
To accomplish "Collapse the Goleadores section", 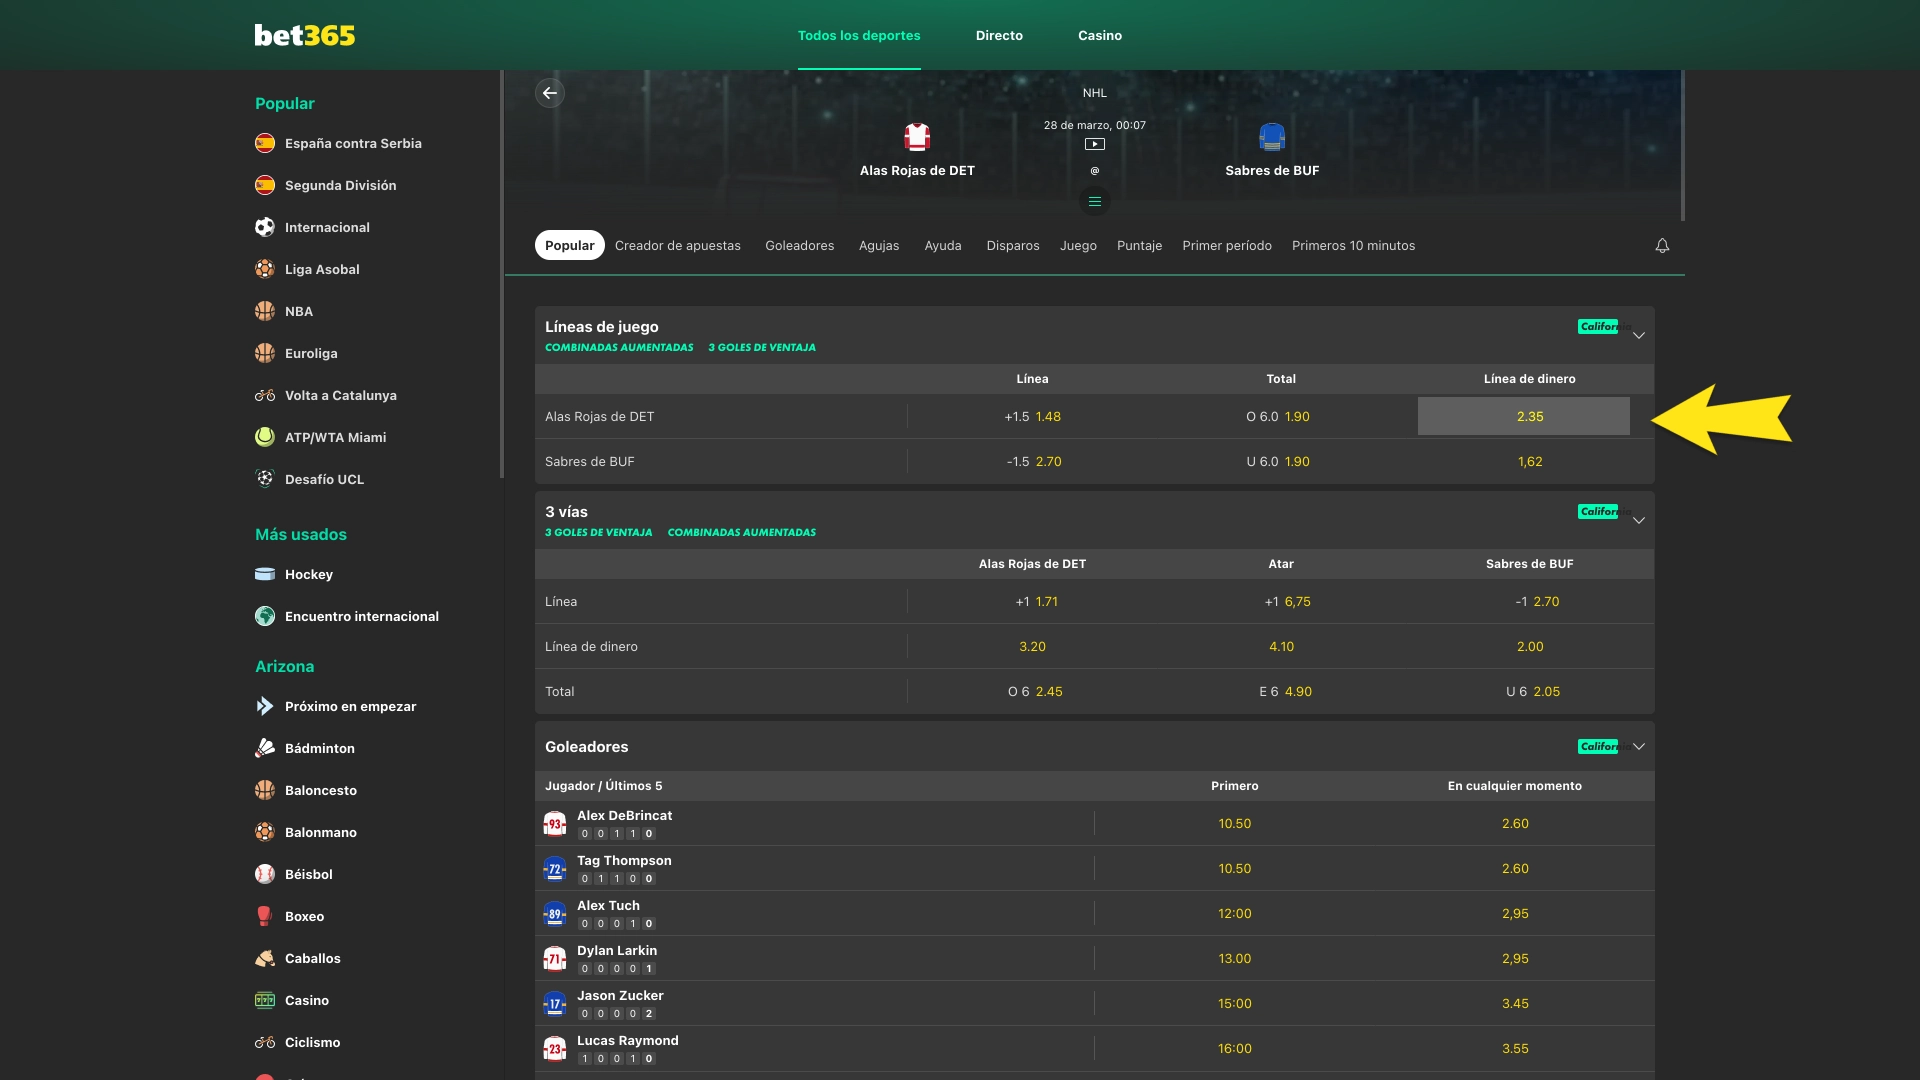I will pos(1639,747).
